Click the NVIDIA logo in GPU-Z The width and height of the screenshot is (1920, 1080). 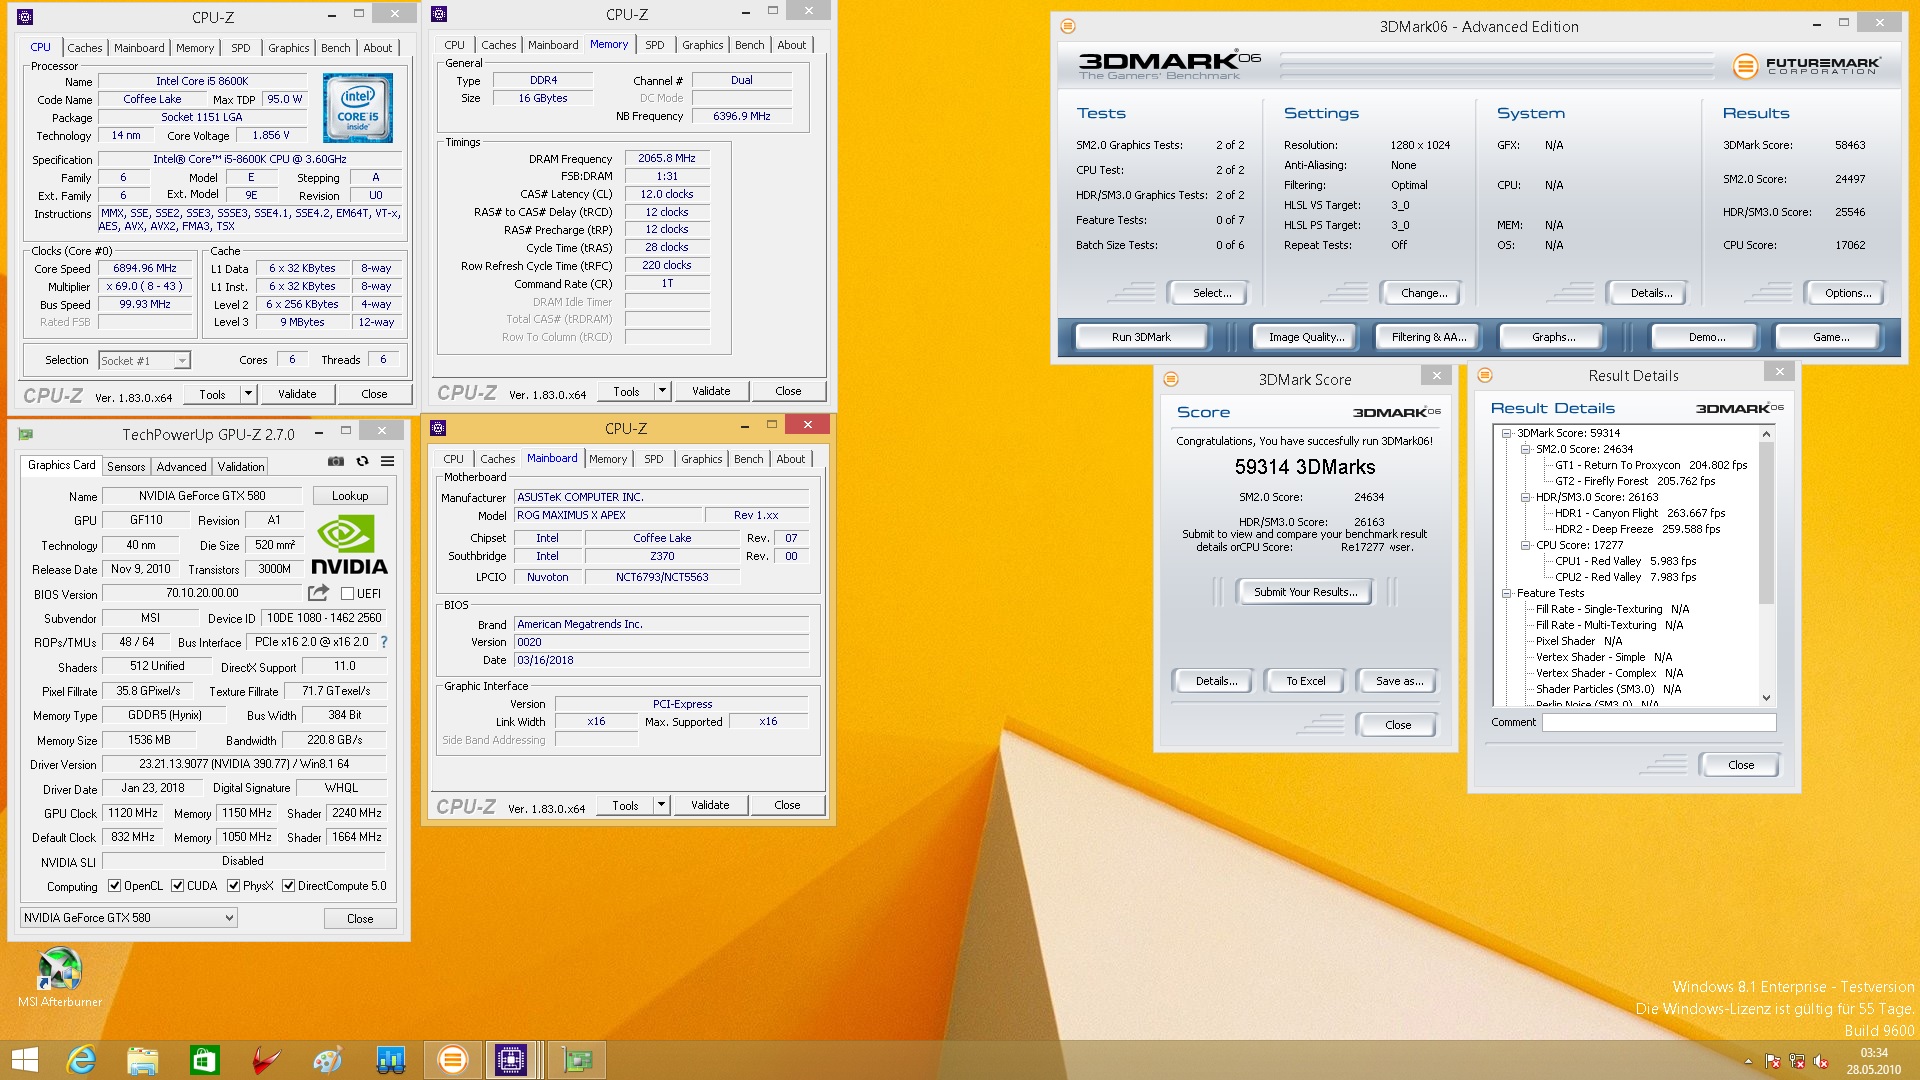pyautogui.click(x=348, y=545)
